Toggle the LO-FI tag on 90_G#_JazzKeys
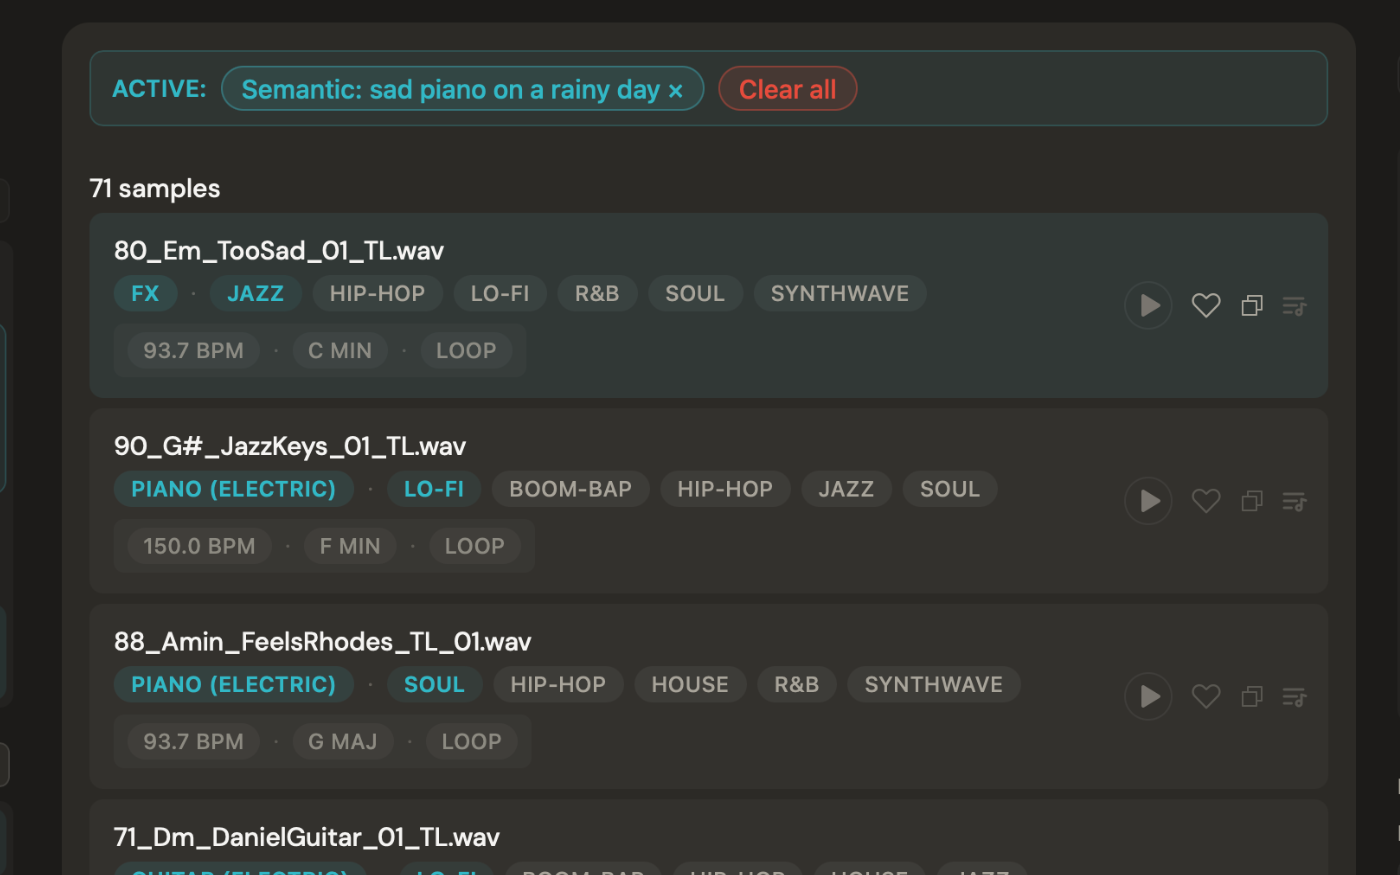This screenshot has height=875, width=1400. click(433, 489)
